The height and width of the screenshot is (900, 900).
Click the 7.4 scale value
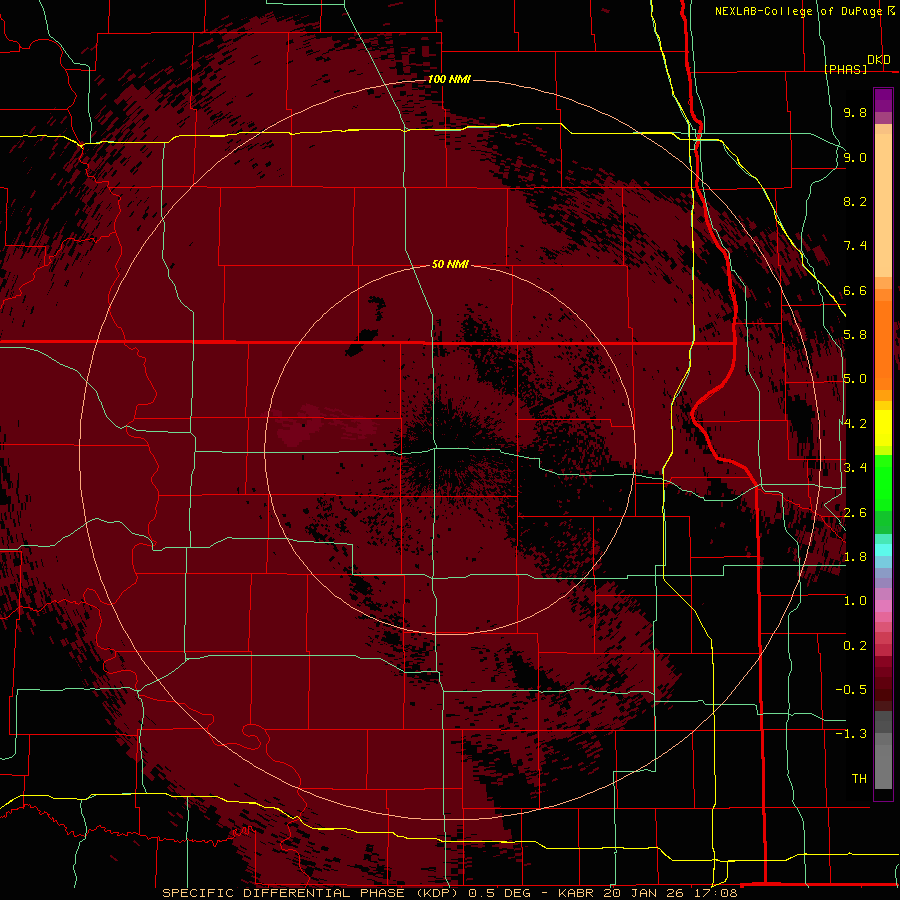pyautogui.click(x=855, y=246)
